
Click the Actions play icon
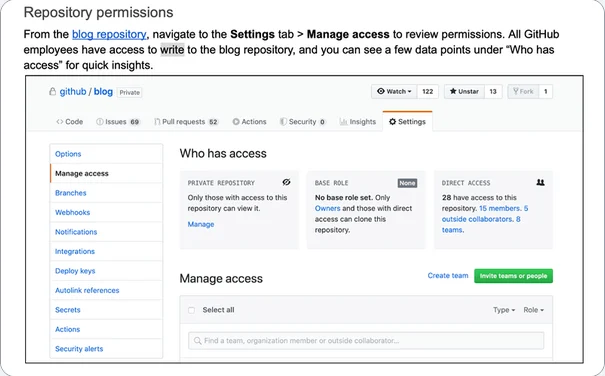pos(236,122)
